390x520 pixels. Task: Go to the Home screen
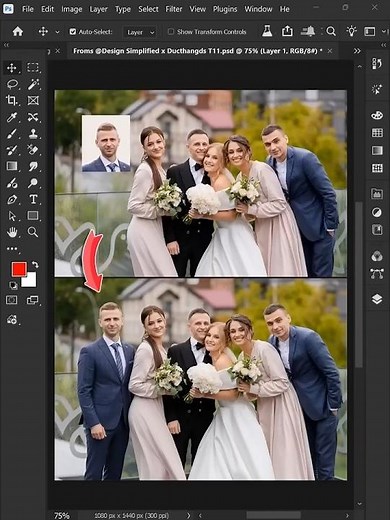click(x=18, y=32)
